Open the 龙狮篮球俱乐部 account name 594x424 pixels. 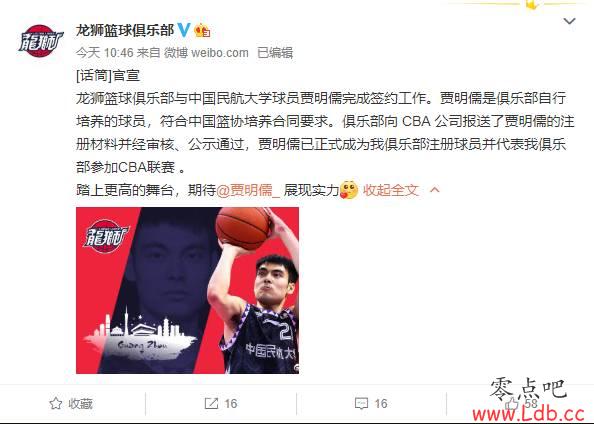tap(125, 30)
